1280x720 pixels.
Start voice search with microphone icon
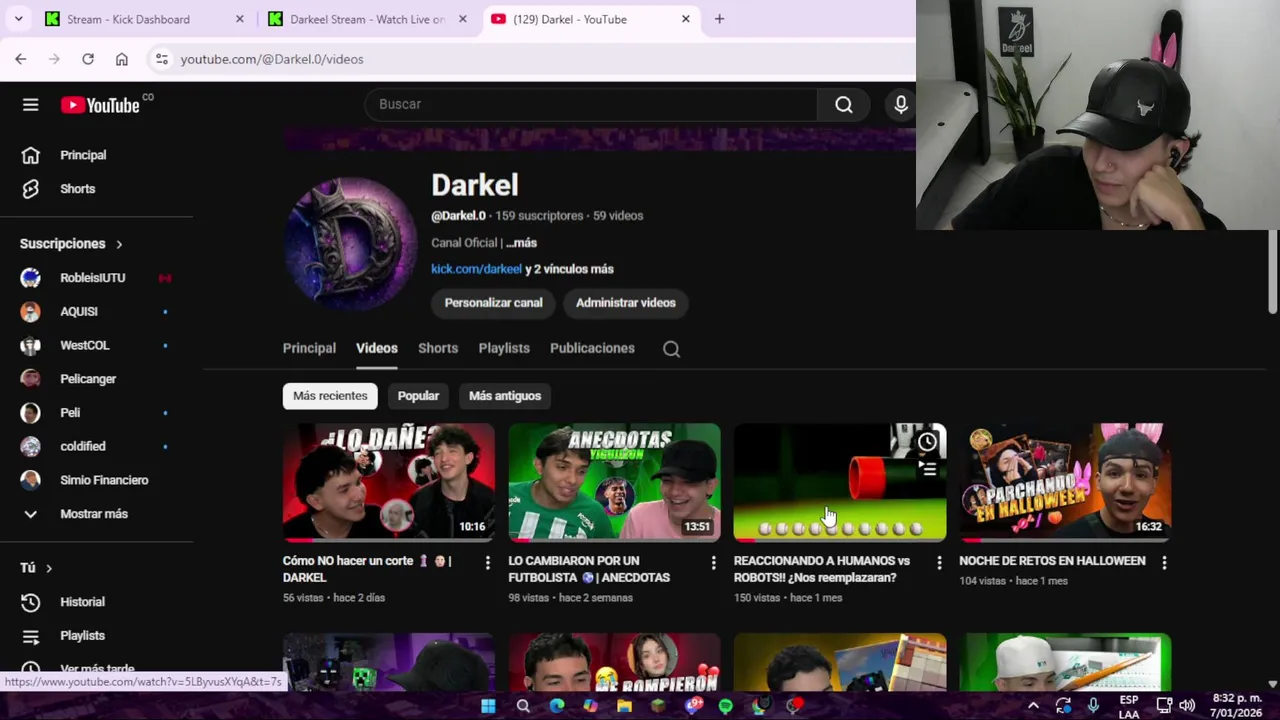pyautogui.click(x=900, y=104)
